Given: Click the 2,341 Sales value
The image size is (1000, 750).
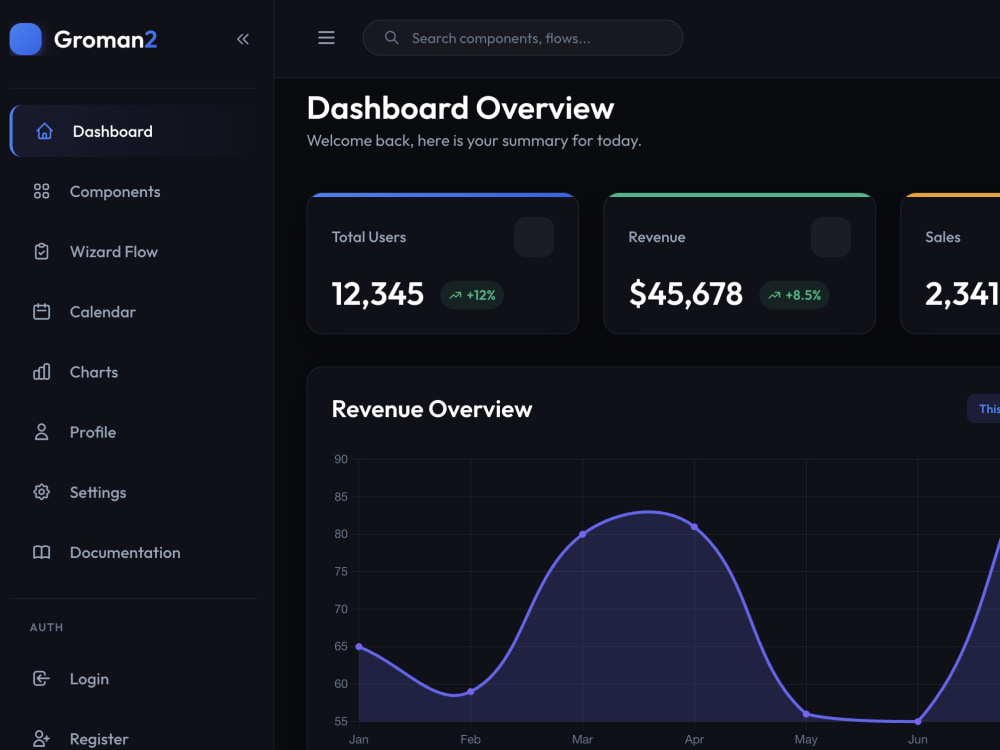Looking at the screenshot, I should 962,294.
